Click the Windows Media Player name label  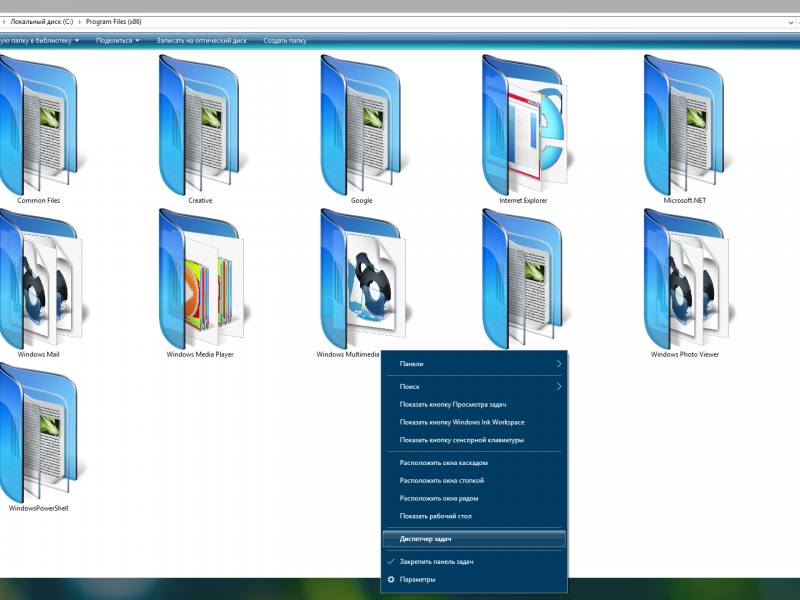(200, 355)
